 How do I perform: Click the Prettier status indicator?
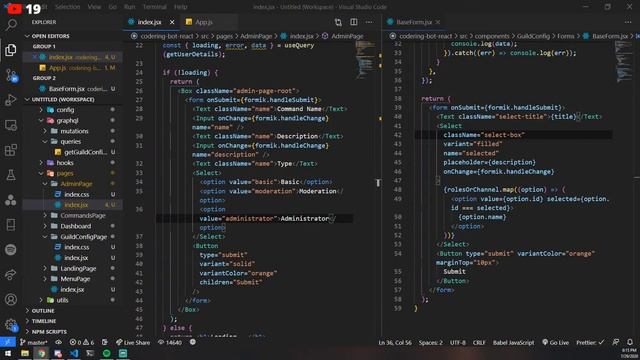590,342
